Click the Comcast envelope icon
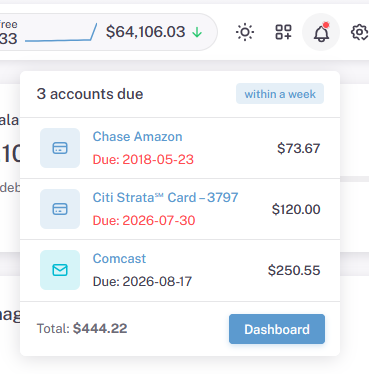Image resolution: width=369 pixels, height=374 pixels. (60, 270)
